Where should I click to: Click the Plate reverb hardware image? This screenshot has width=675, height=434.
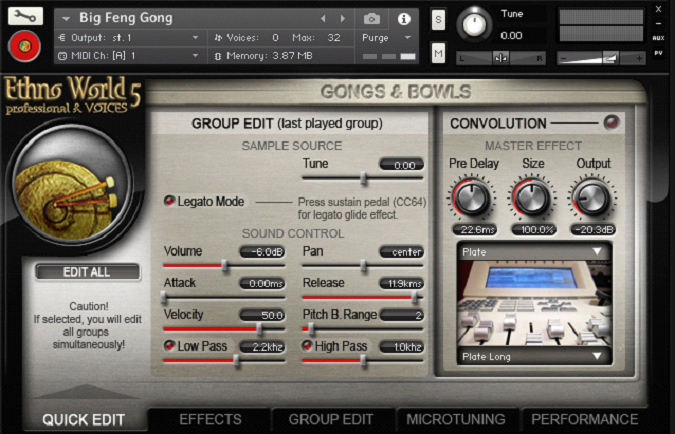[x=534, y=304]
